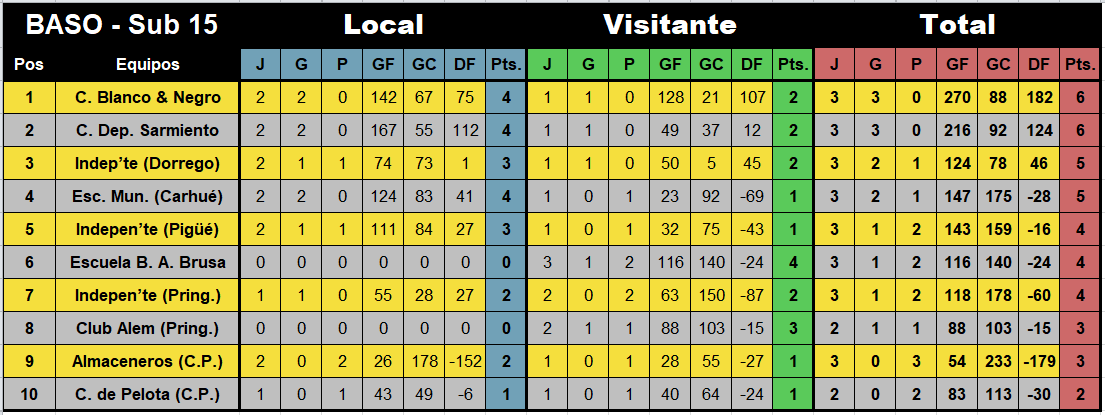This screenshot has height=415, width=1105.
Task: Select the C. Dep. Sarmiento team cell
Action: 147,130
